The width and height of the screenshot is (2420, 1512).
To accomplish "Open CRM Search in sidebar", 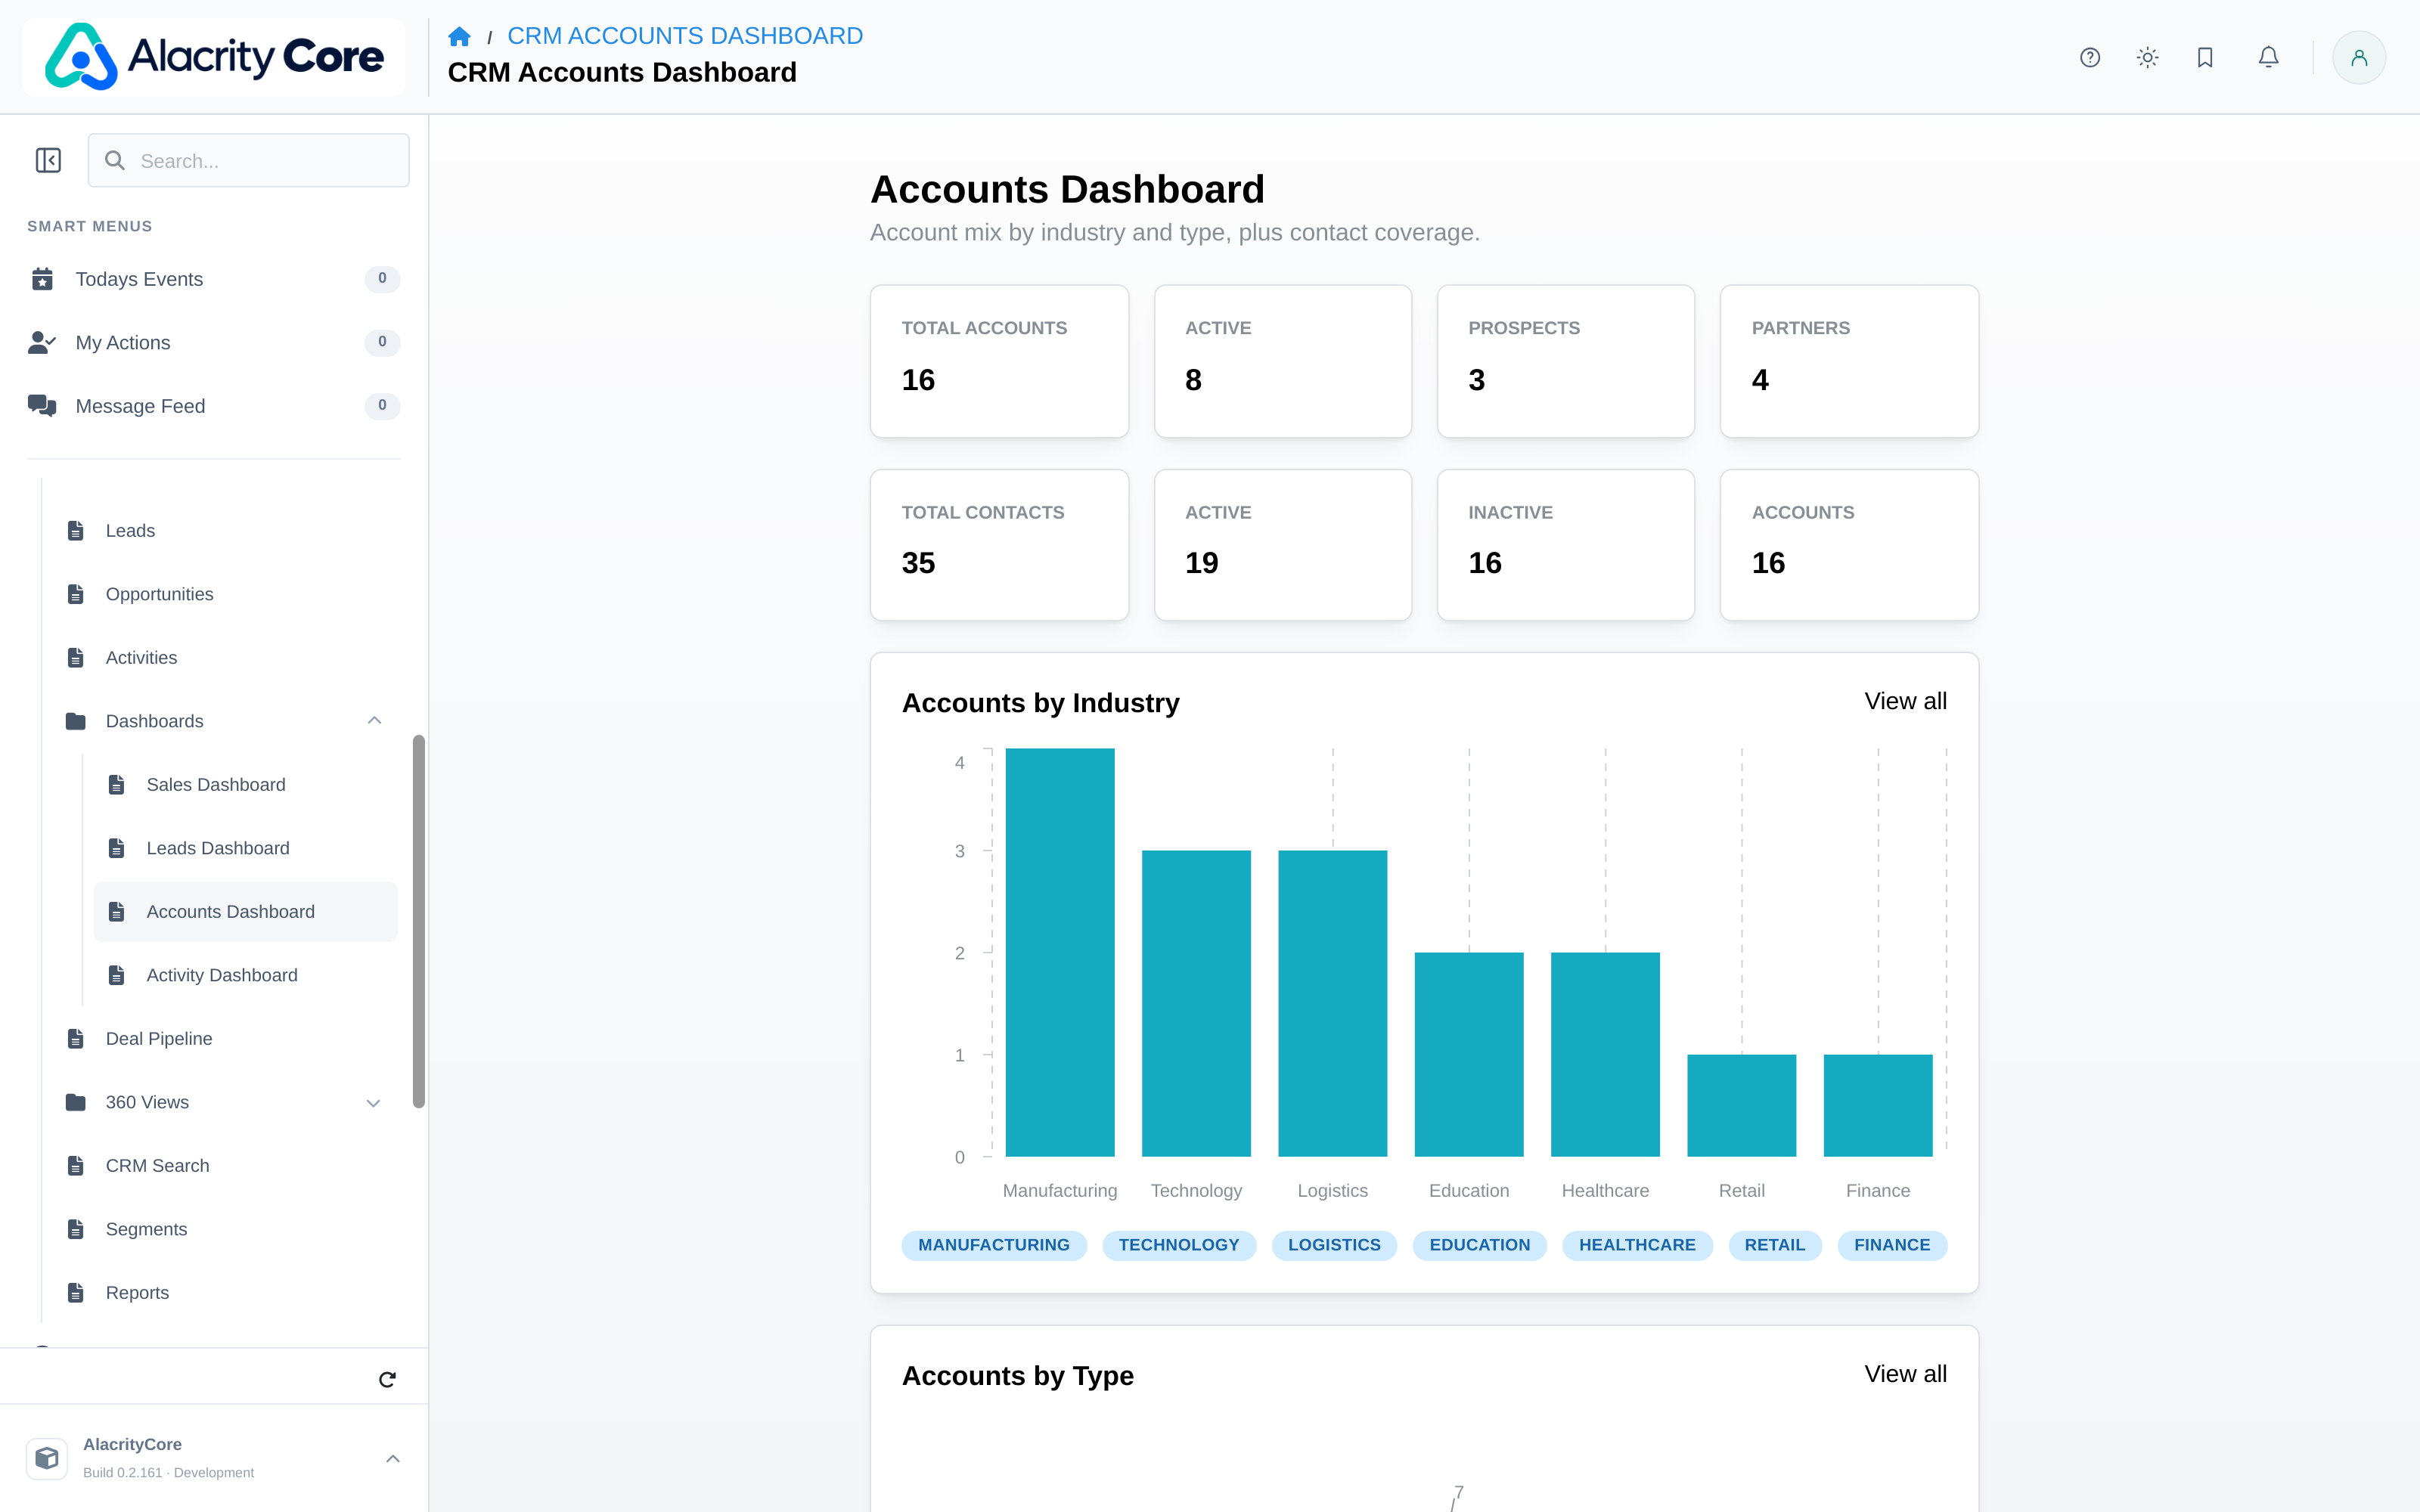I will [226, 1166].
